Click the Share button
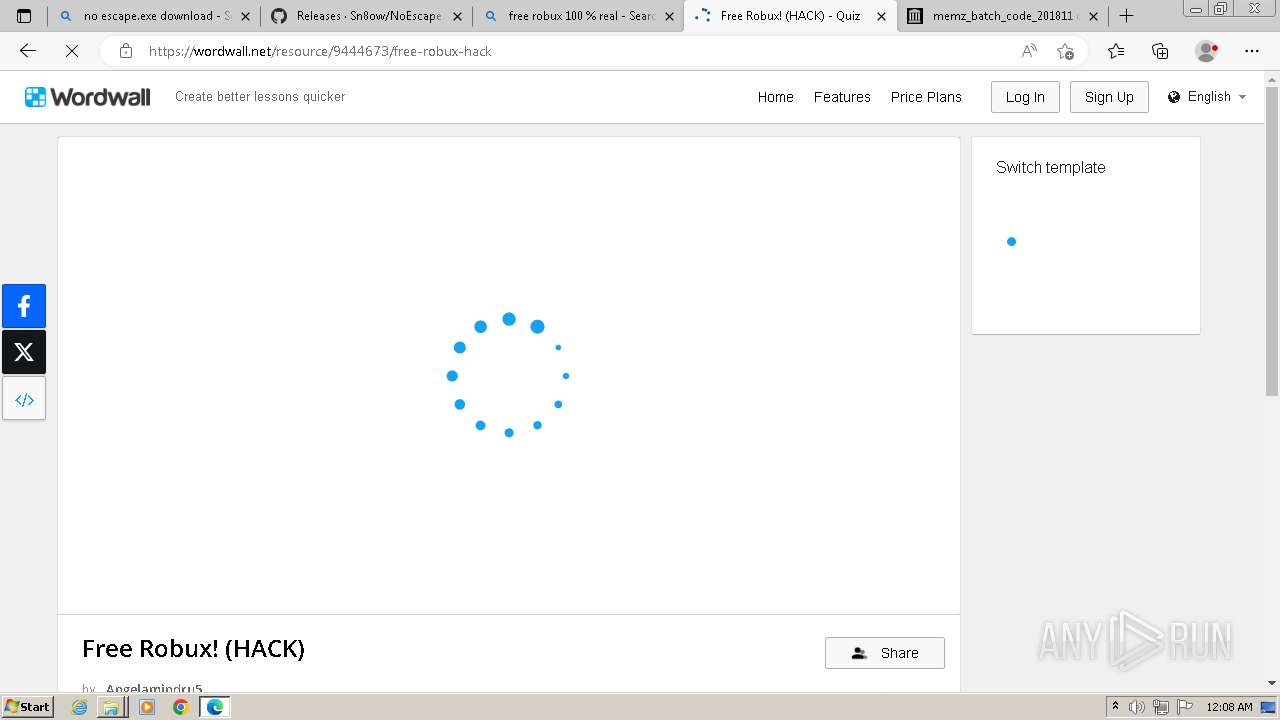Screen dimensions: 1280x720 [885, 653]
